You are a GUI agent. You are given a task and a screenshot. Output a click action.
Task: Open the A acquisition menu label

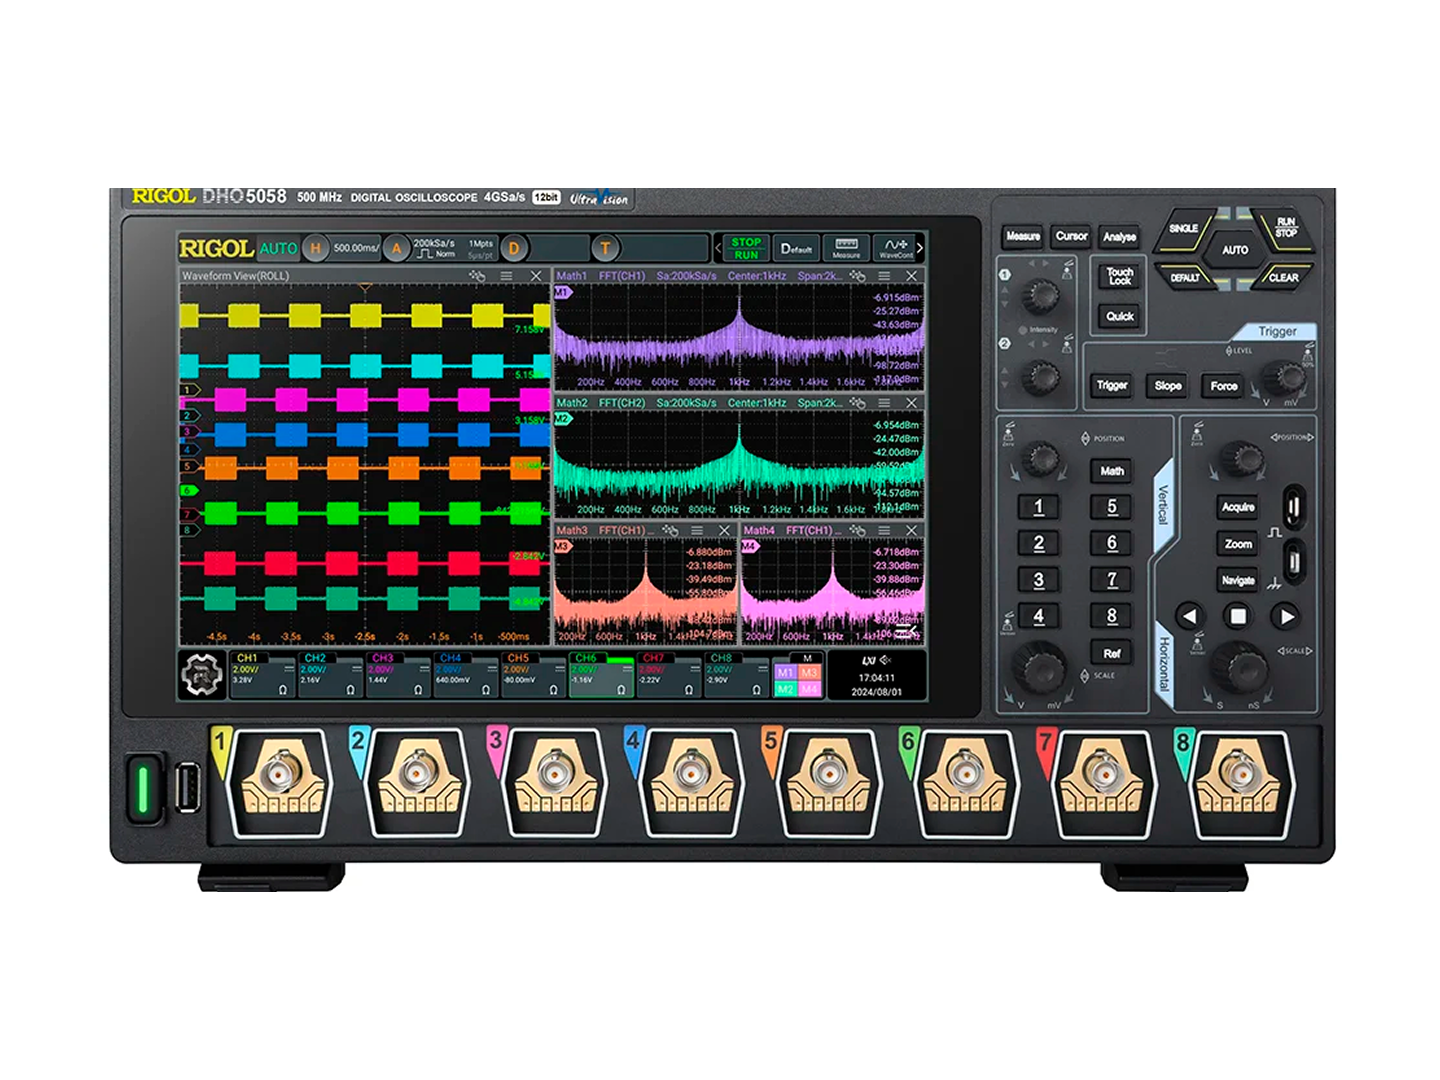pos(397,248)
